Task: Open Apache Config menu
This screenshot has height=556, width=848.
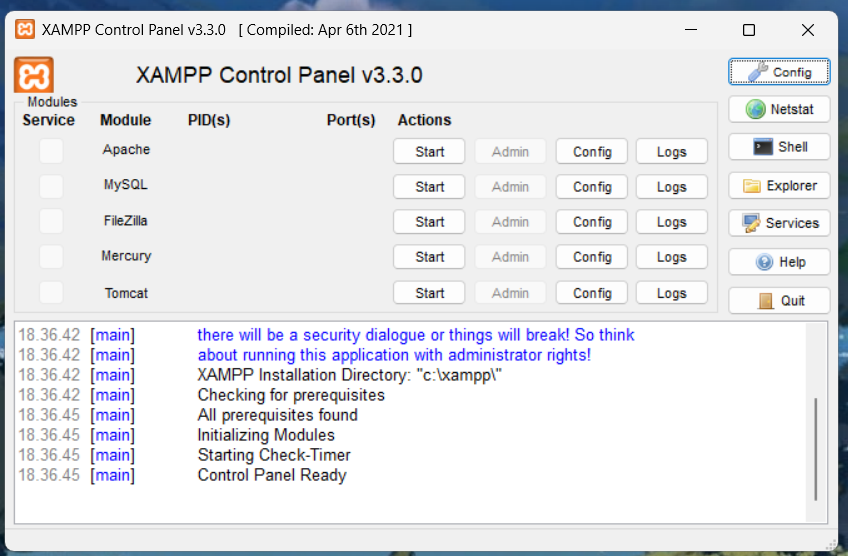Action: [592, 151]
